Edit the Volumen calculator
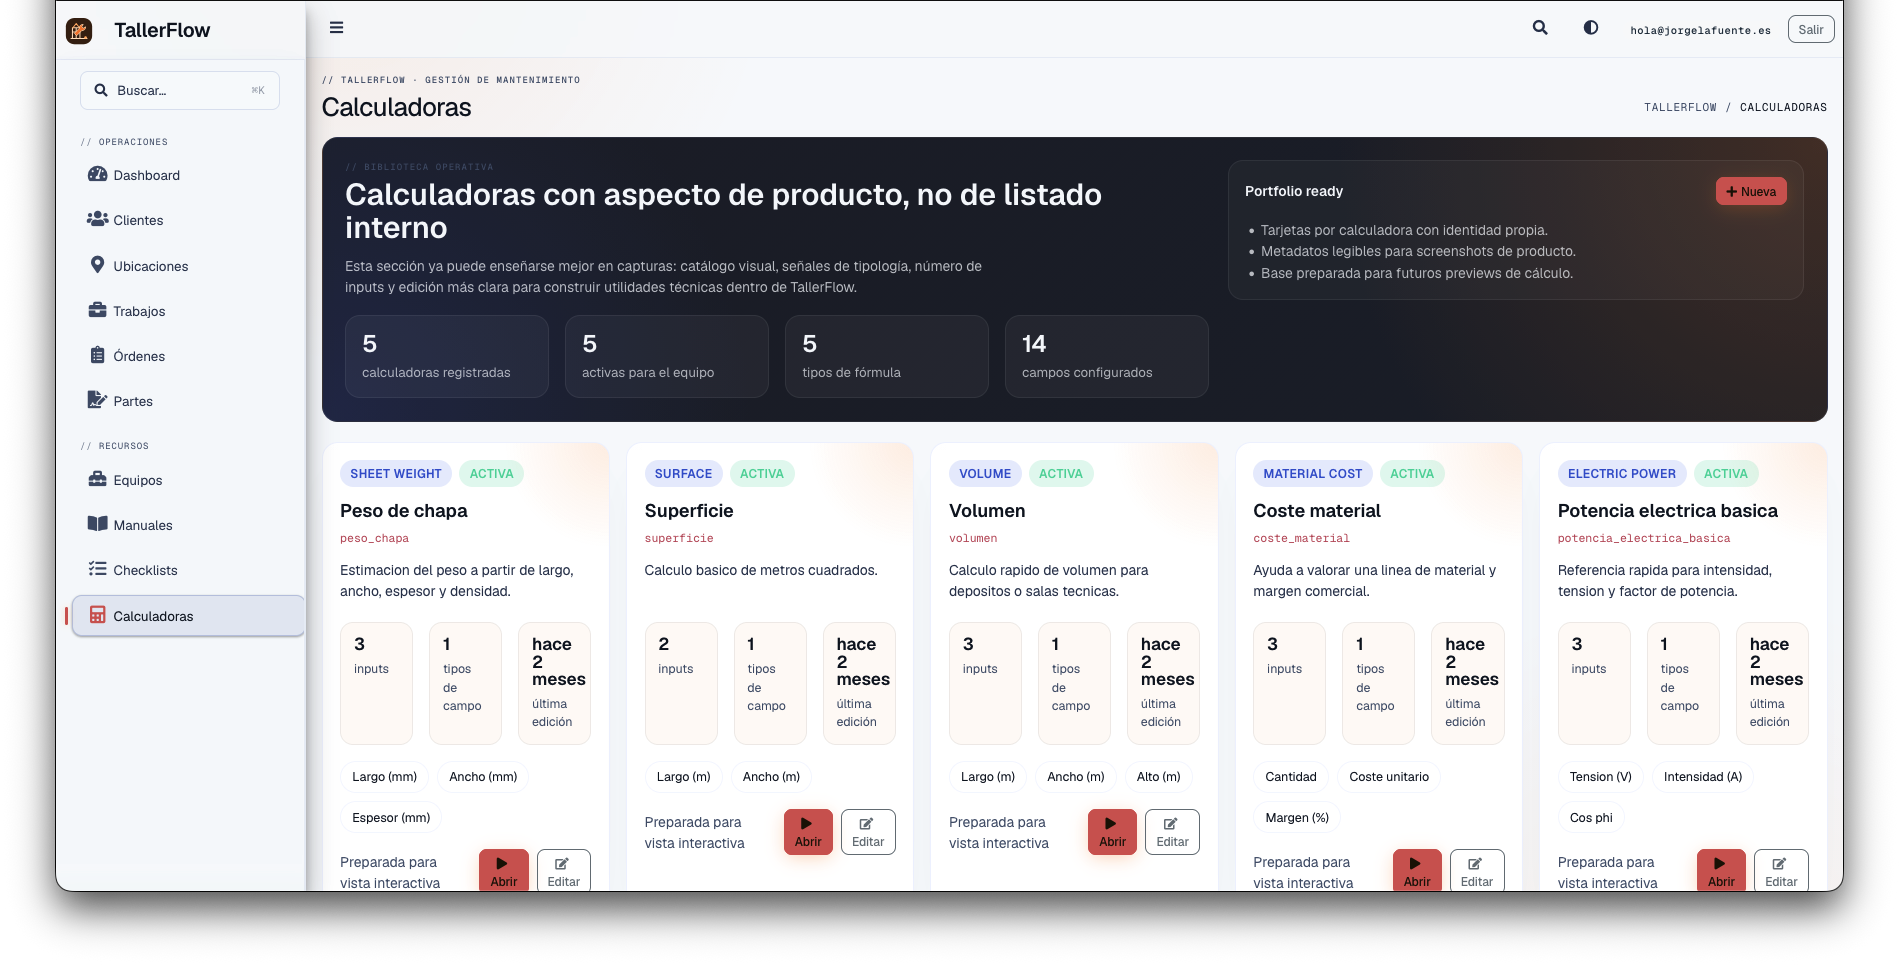Image resolution: width=1899 pixels, height=965 pixels. 1172,832
